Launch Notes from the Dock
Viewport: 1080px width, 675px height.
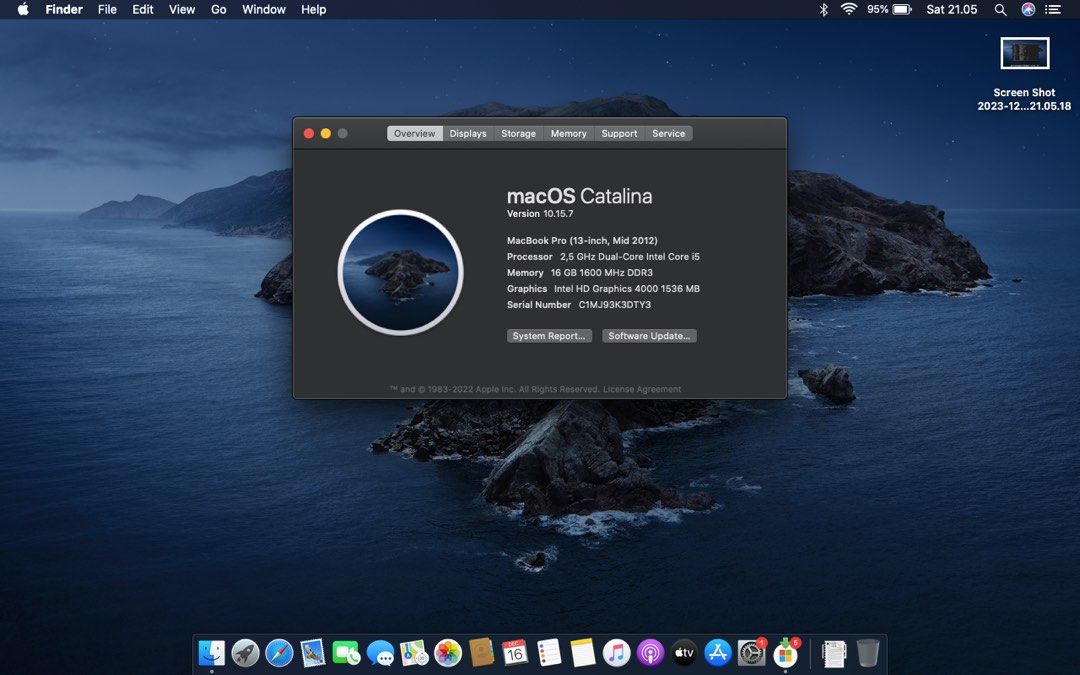pos(584,652)
